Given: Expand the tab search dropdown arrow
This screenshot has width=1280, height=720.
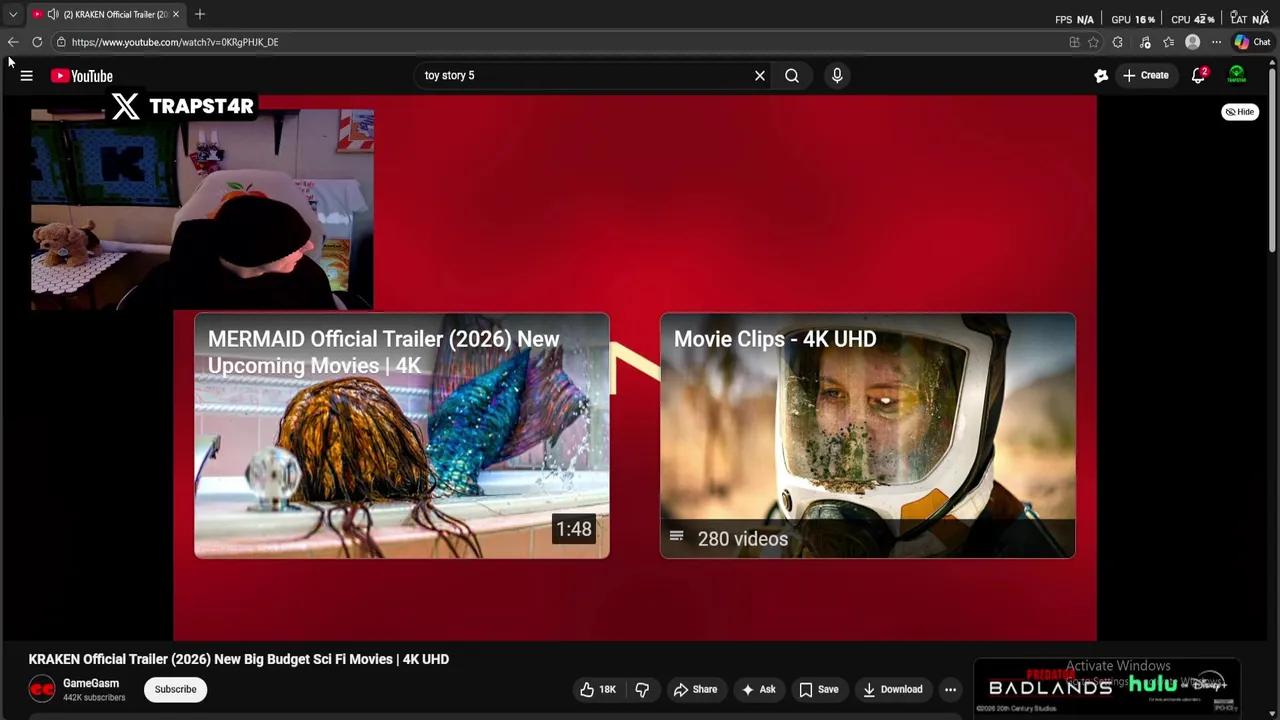Looking at the screenshot, I should pyautogui.click(x=13, y=14).
